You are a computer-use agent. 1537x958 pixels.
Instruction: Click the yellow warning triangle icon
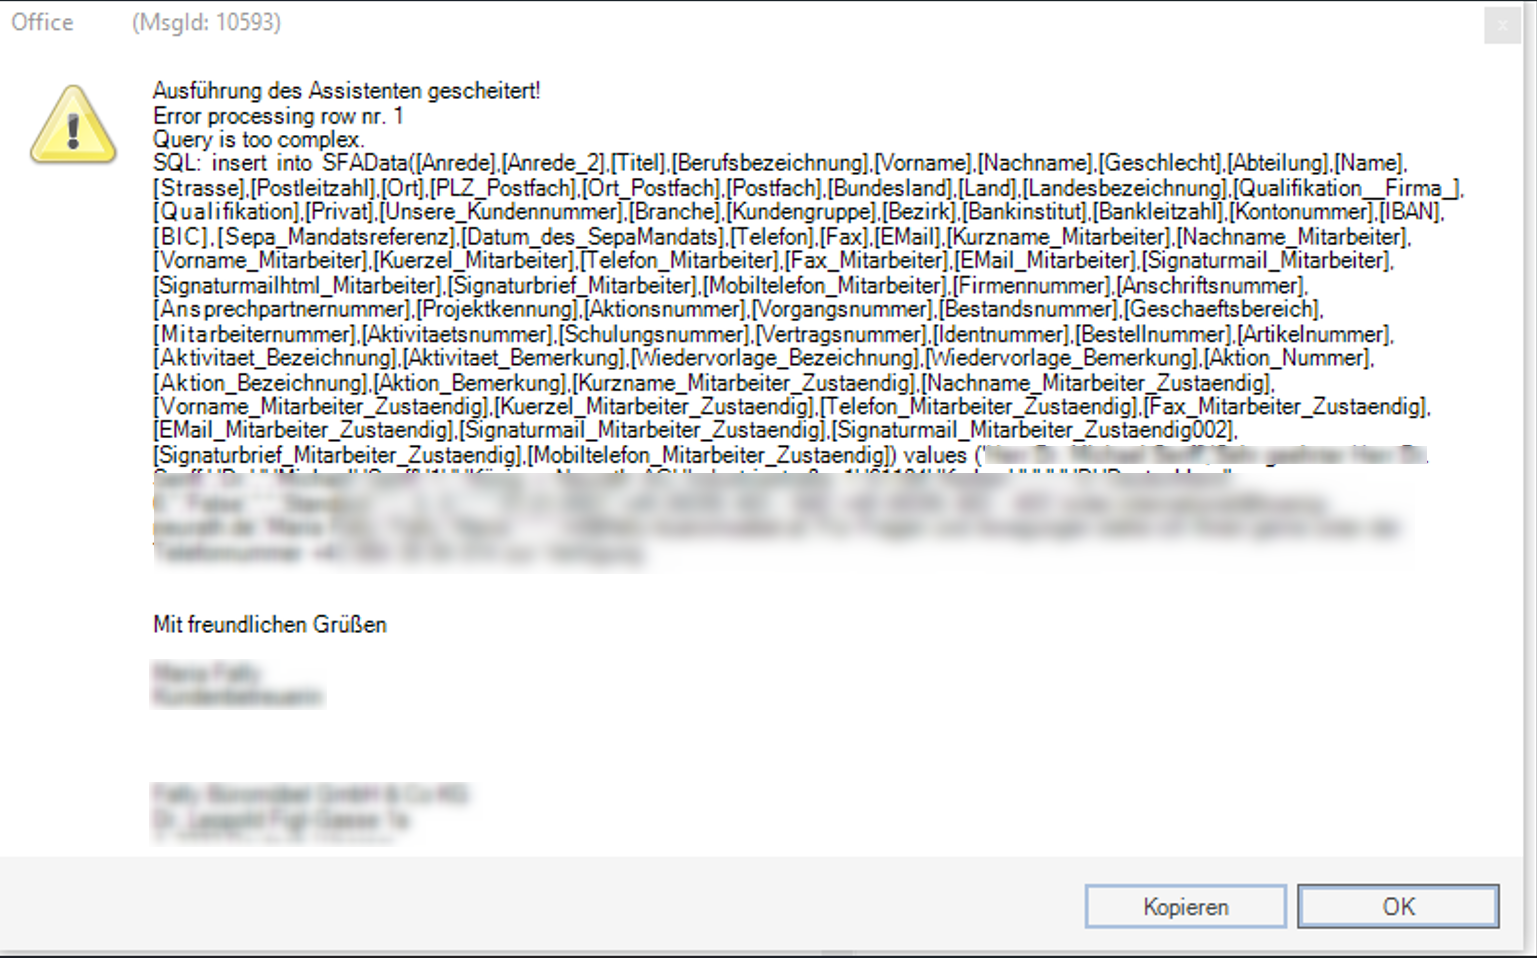73,124
